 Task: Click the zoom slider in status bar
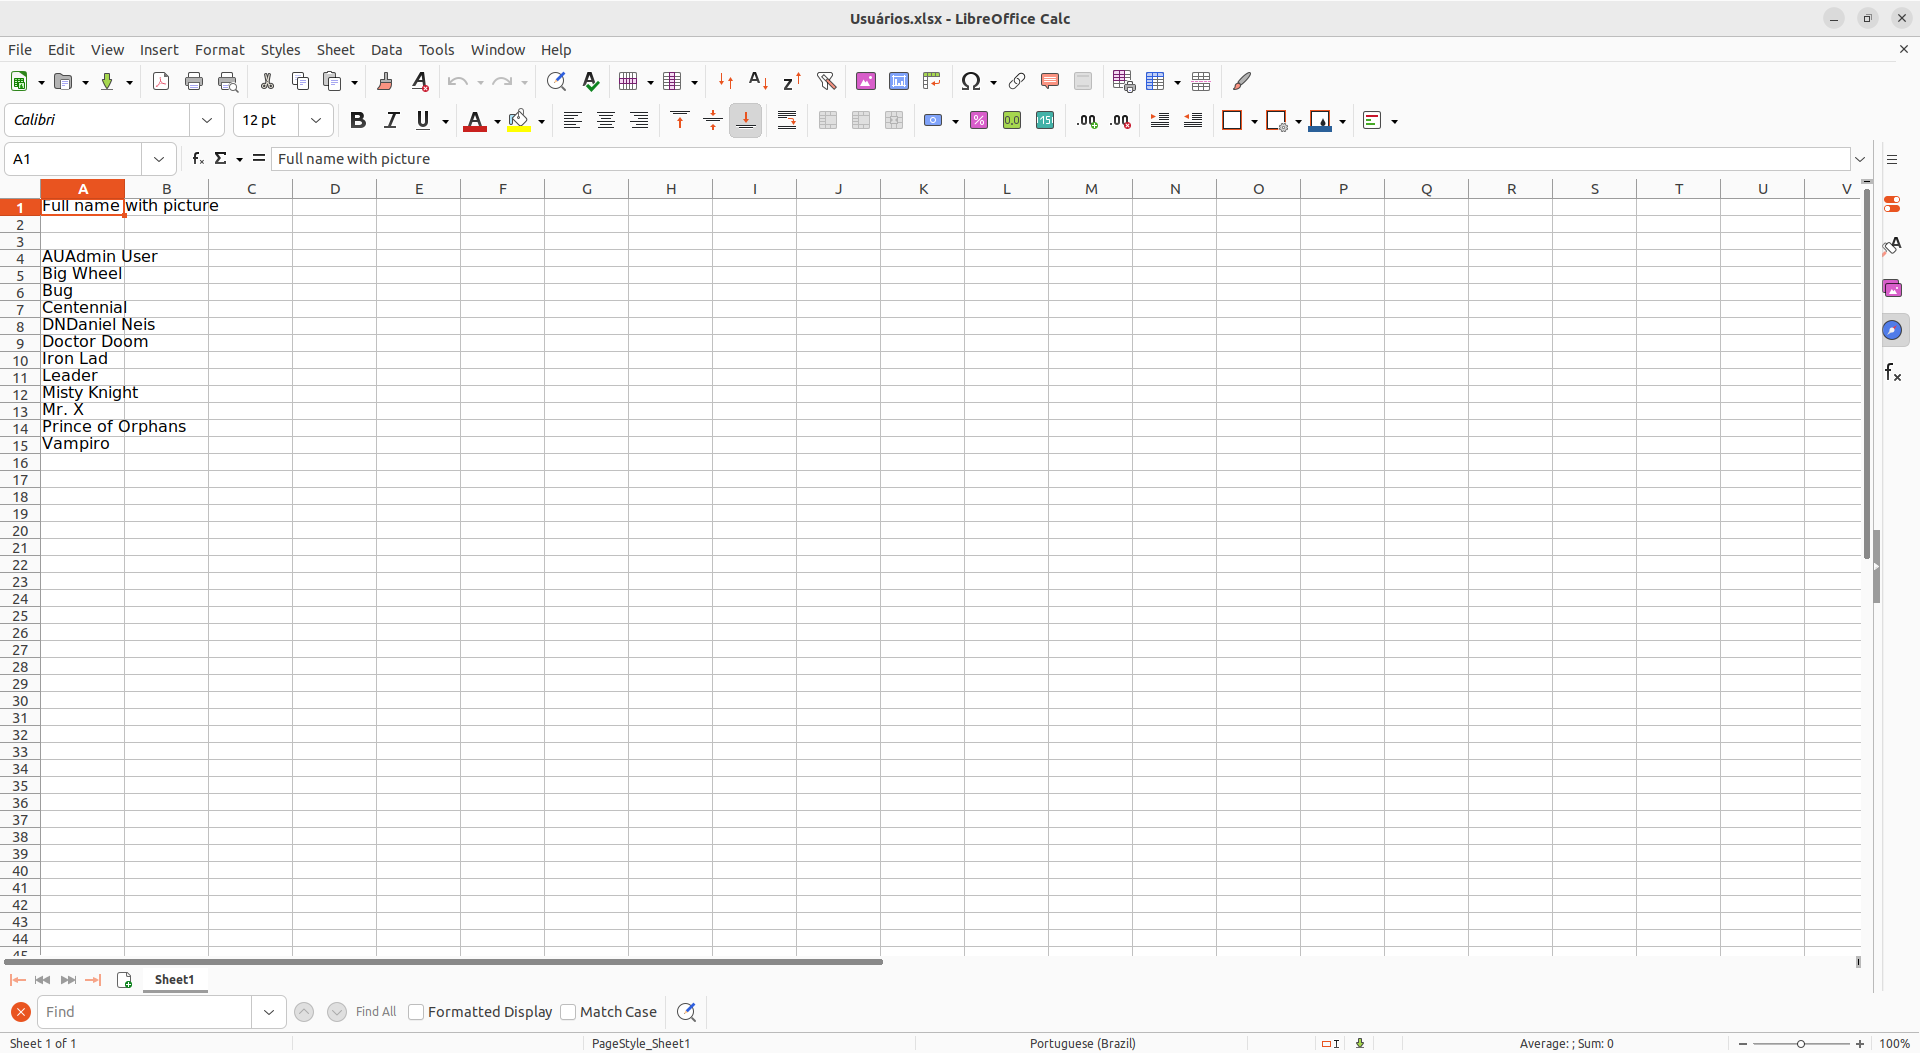coord(1801,1043)
